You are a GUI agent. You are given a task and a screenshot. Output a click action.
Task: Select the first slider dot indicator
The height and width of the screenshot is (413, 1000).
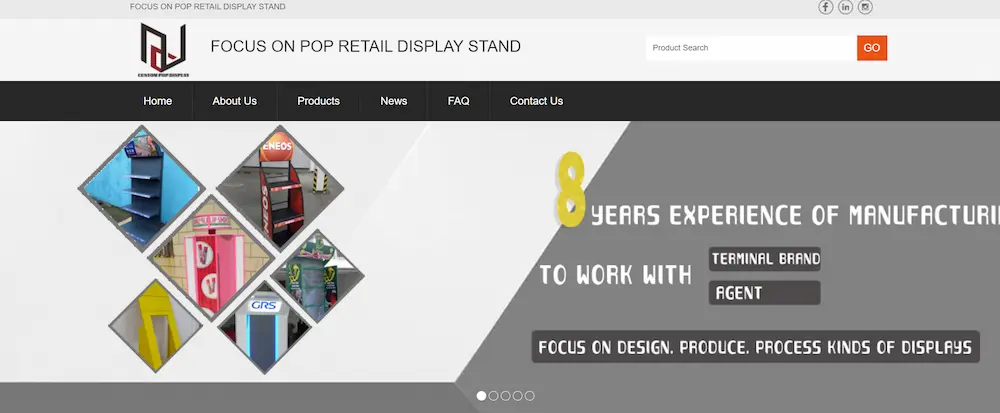click(482, 396)
